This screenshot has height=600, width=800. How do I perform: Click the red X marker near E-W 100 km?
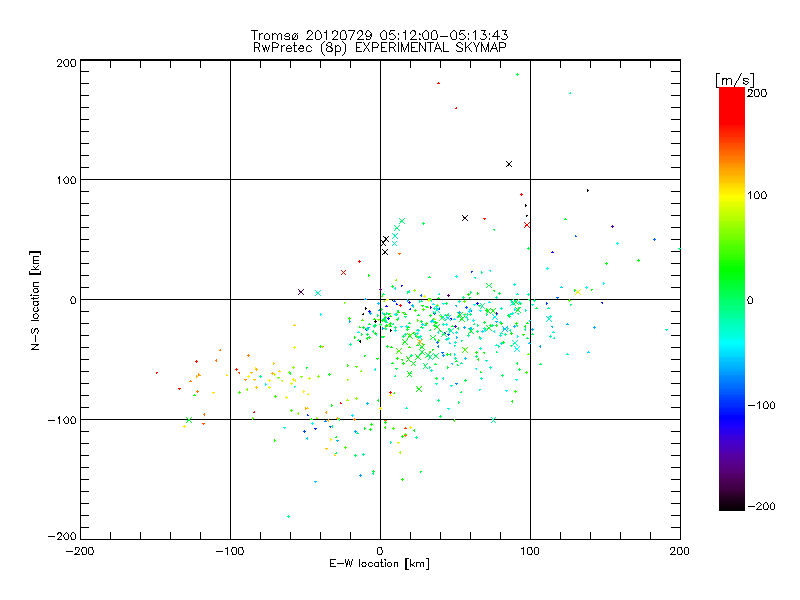click(527, 224)
